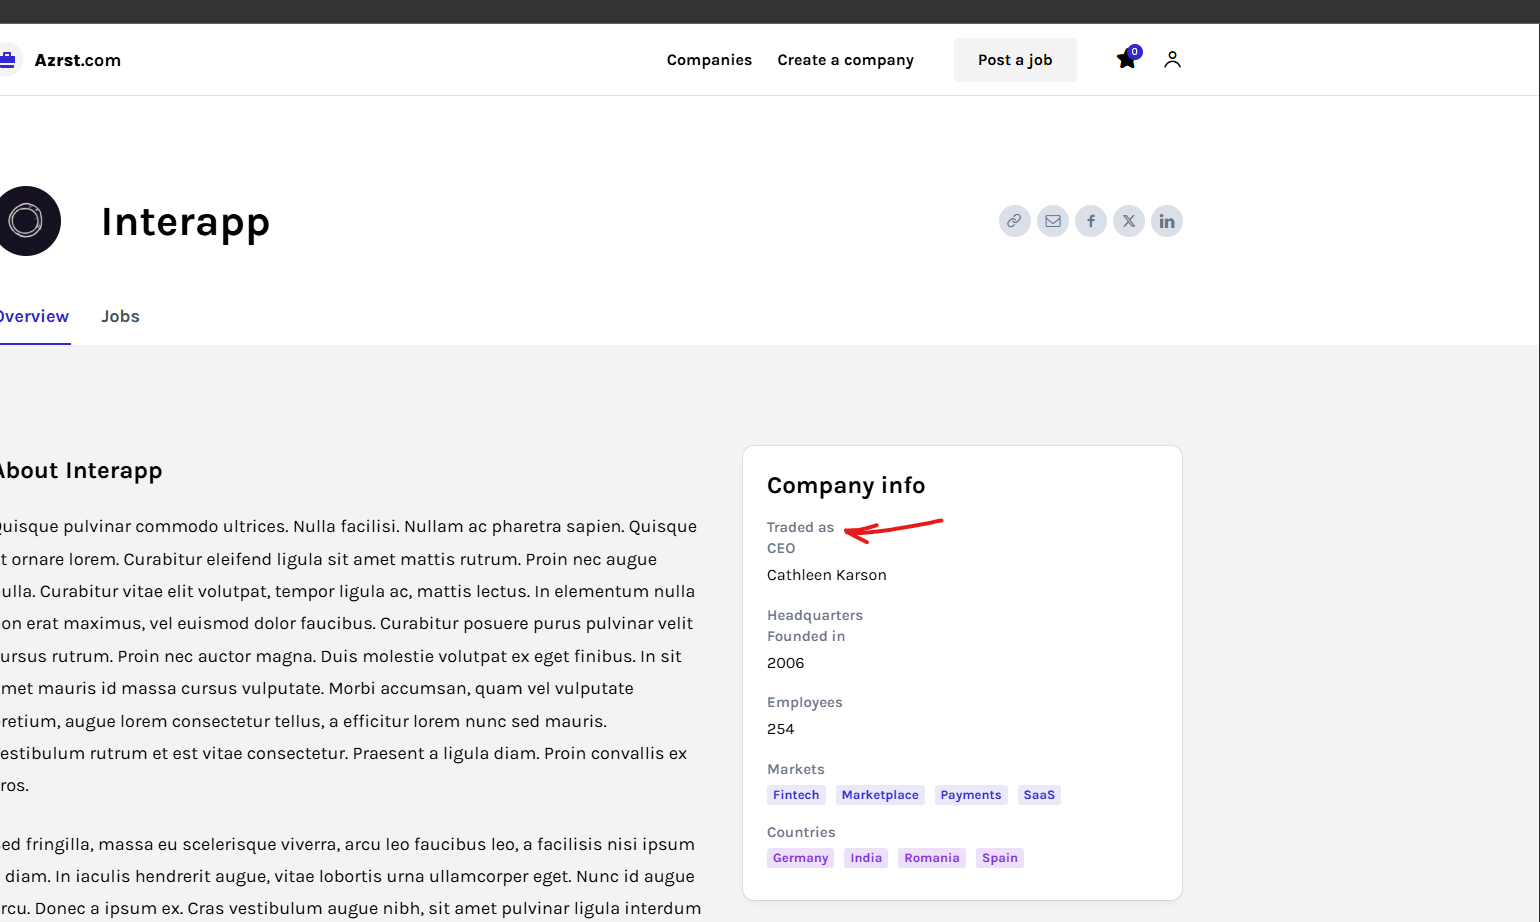Click the Azrst.com briefcase logo icon
The height and width of the screenshot is (922, 1540).
(x=9, y=60)
